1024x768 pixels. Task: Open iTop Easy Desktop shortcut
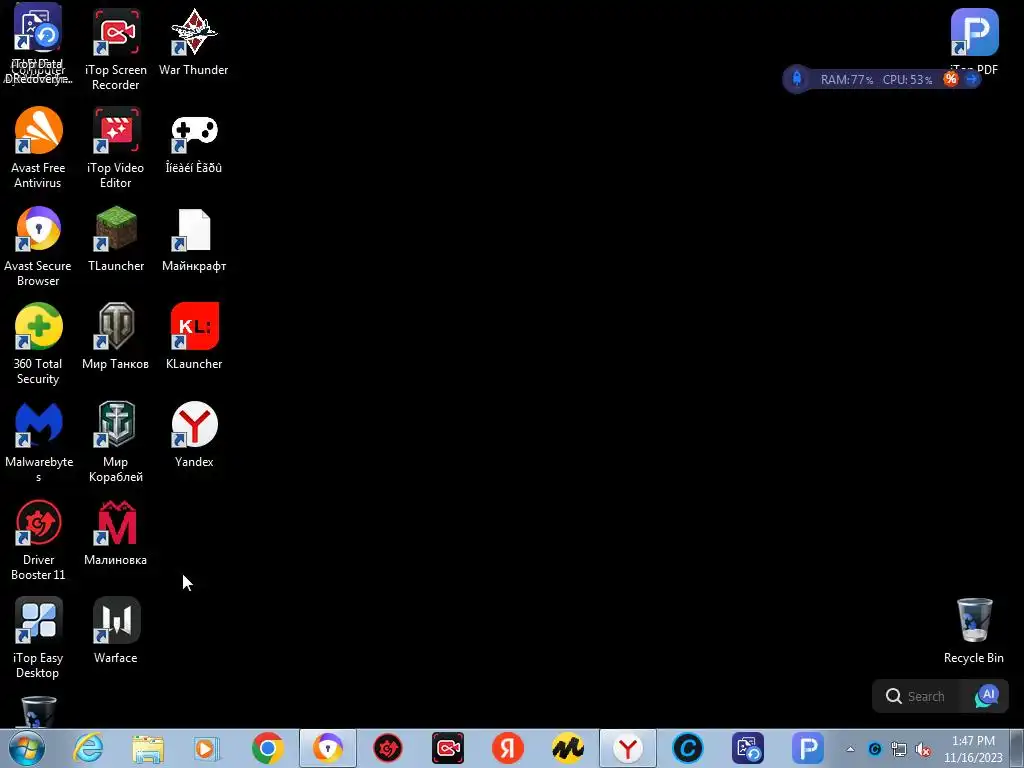tap(38, 637)
